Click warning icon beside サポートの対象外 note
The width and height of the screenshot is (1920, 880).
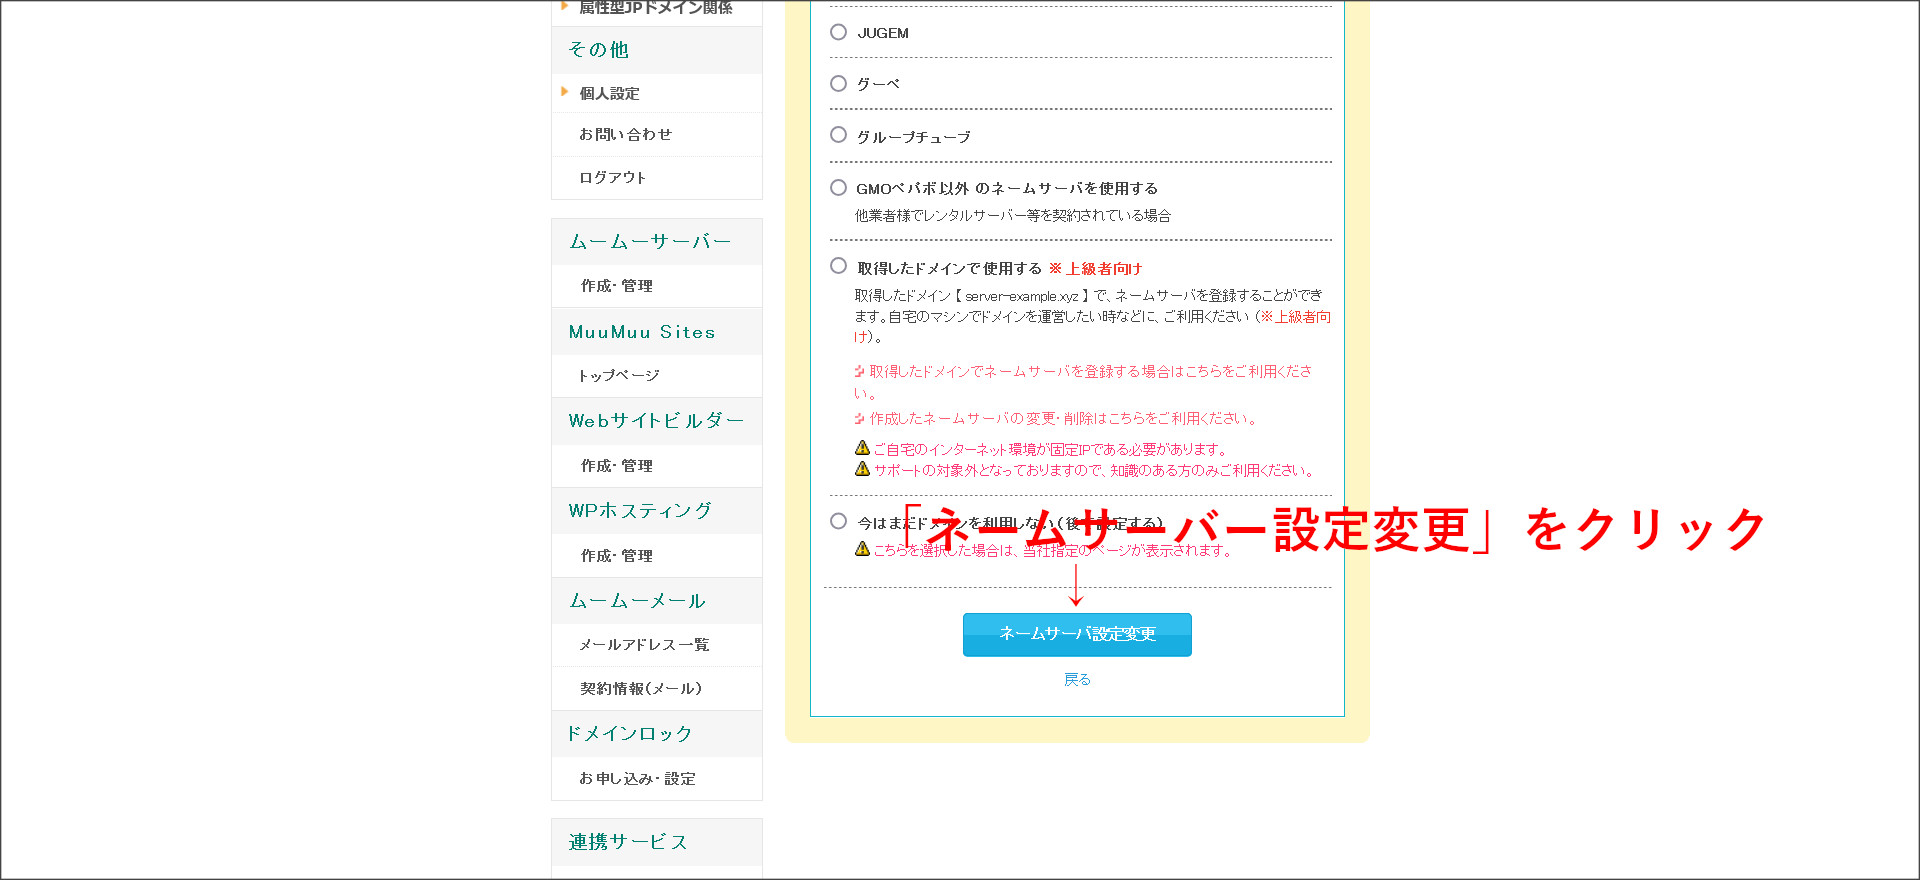[x=862, y=468]
